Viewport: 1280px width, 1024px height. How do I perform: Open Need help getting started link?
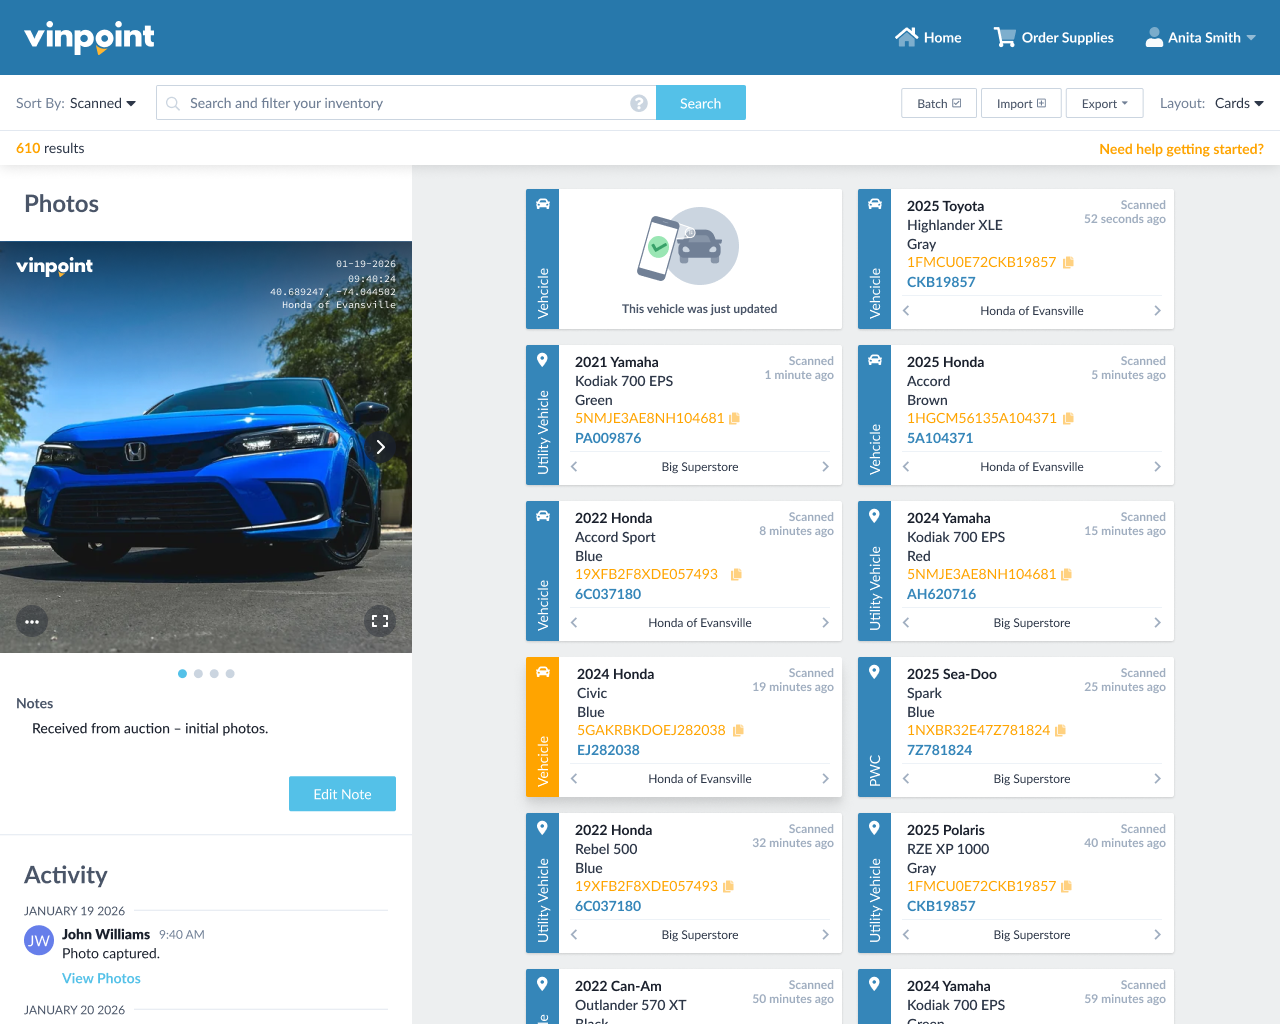tap(1181, 149)
